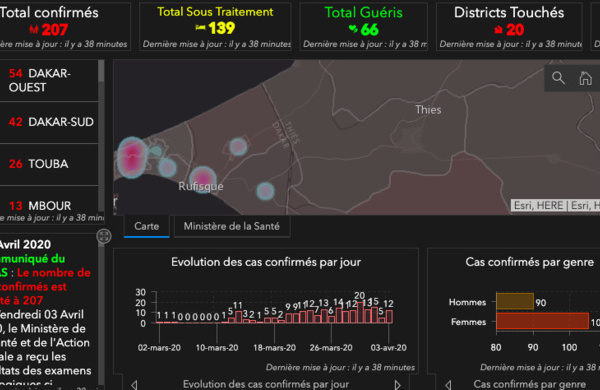Select DAKAR-OUEST in the district list

(x=49, y=80)
